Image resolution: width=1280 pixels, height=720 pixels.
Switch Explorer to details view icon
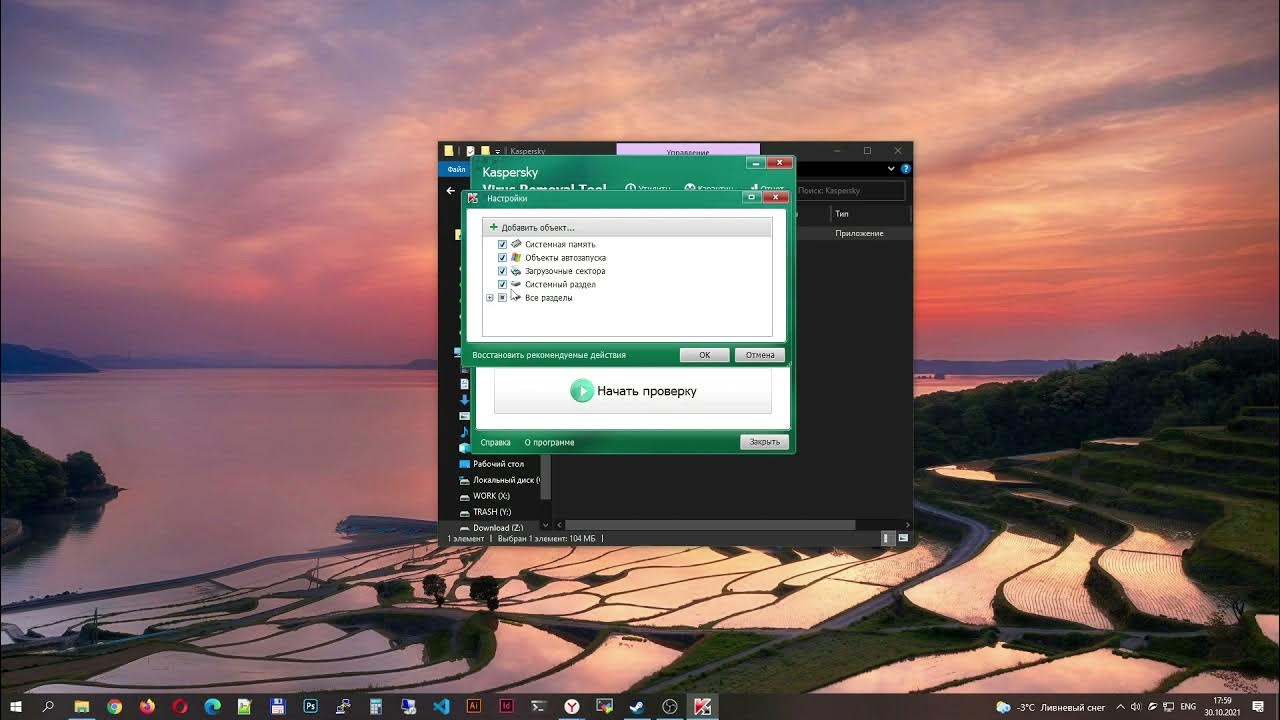(x=886, y=538)
